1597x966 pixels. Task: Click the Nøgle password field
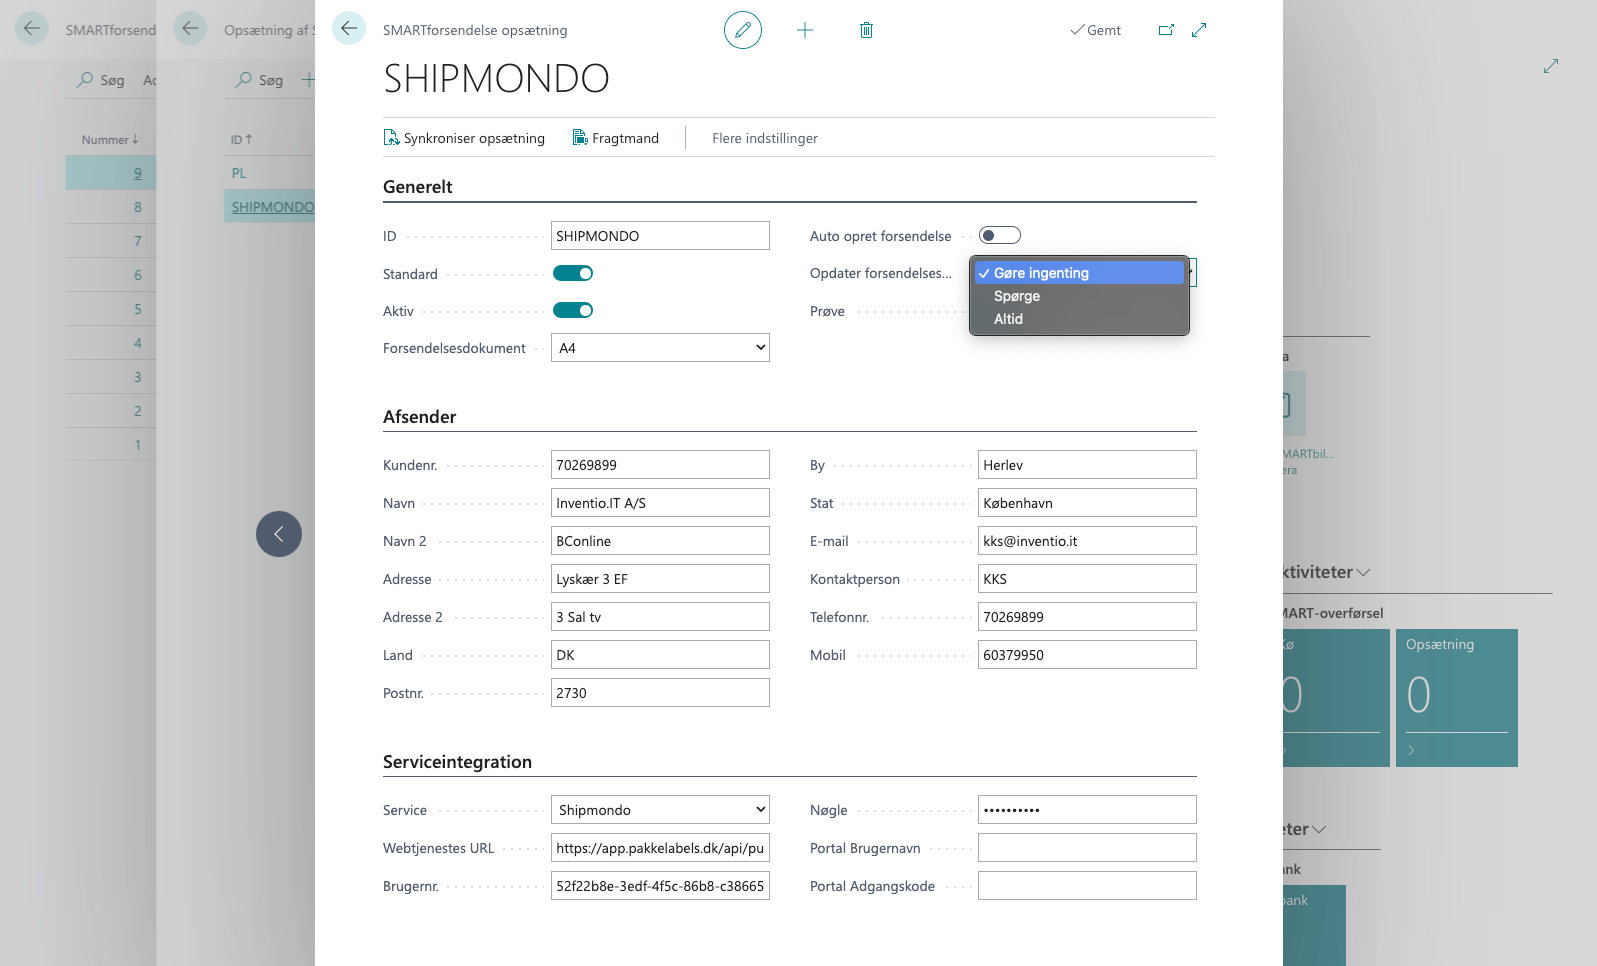click(1087, 810)
